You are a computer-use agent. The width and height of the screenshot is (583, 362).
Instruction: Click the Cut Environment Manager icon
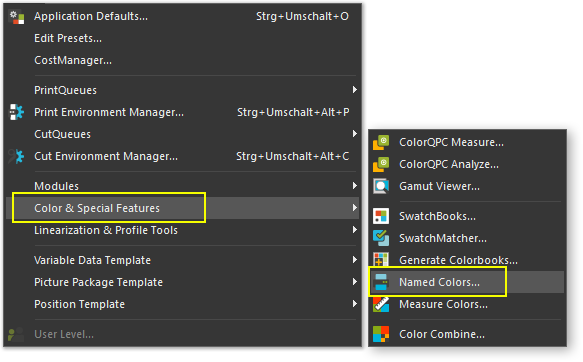pos(16,156)
